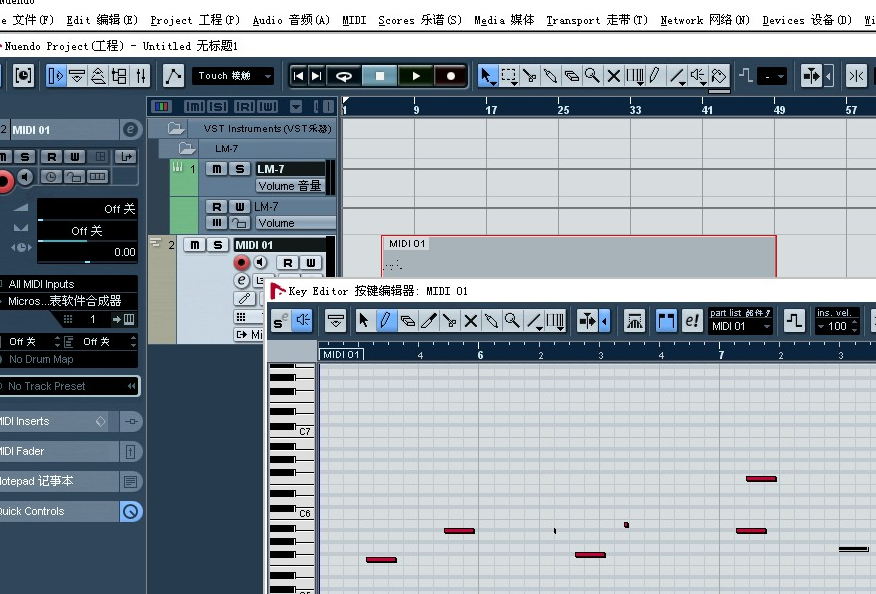Viewport: 876px width, 594px height.
Task: Select the Draw pencil tool in main toolbar
Action: pyautogui.click(x=655, y=75)
